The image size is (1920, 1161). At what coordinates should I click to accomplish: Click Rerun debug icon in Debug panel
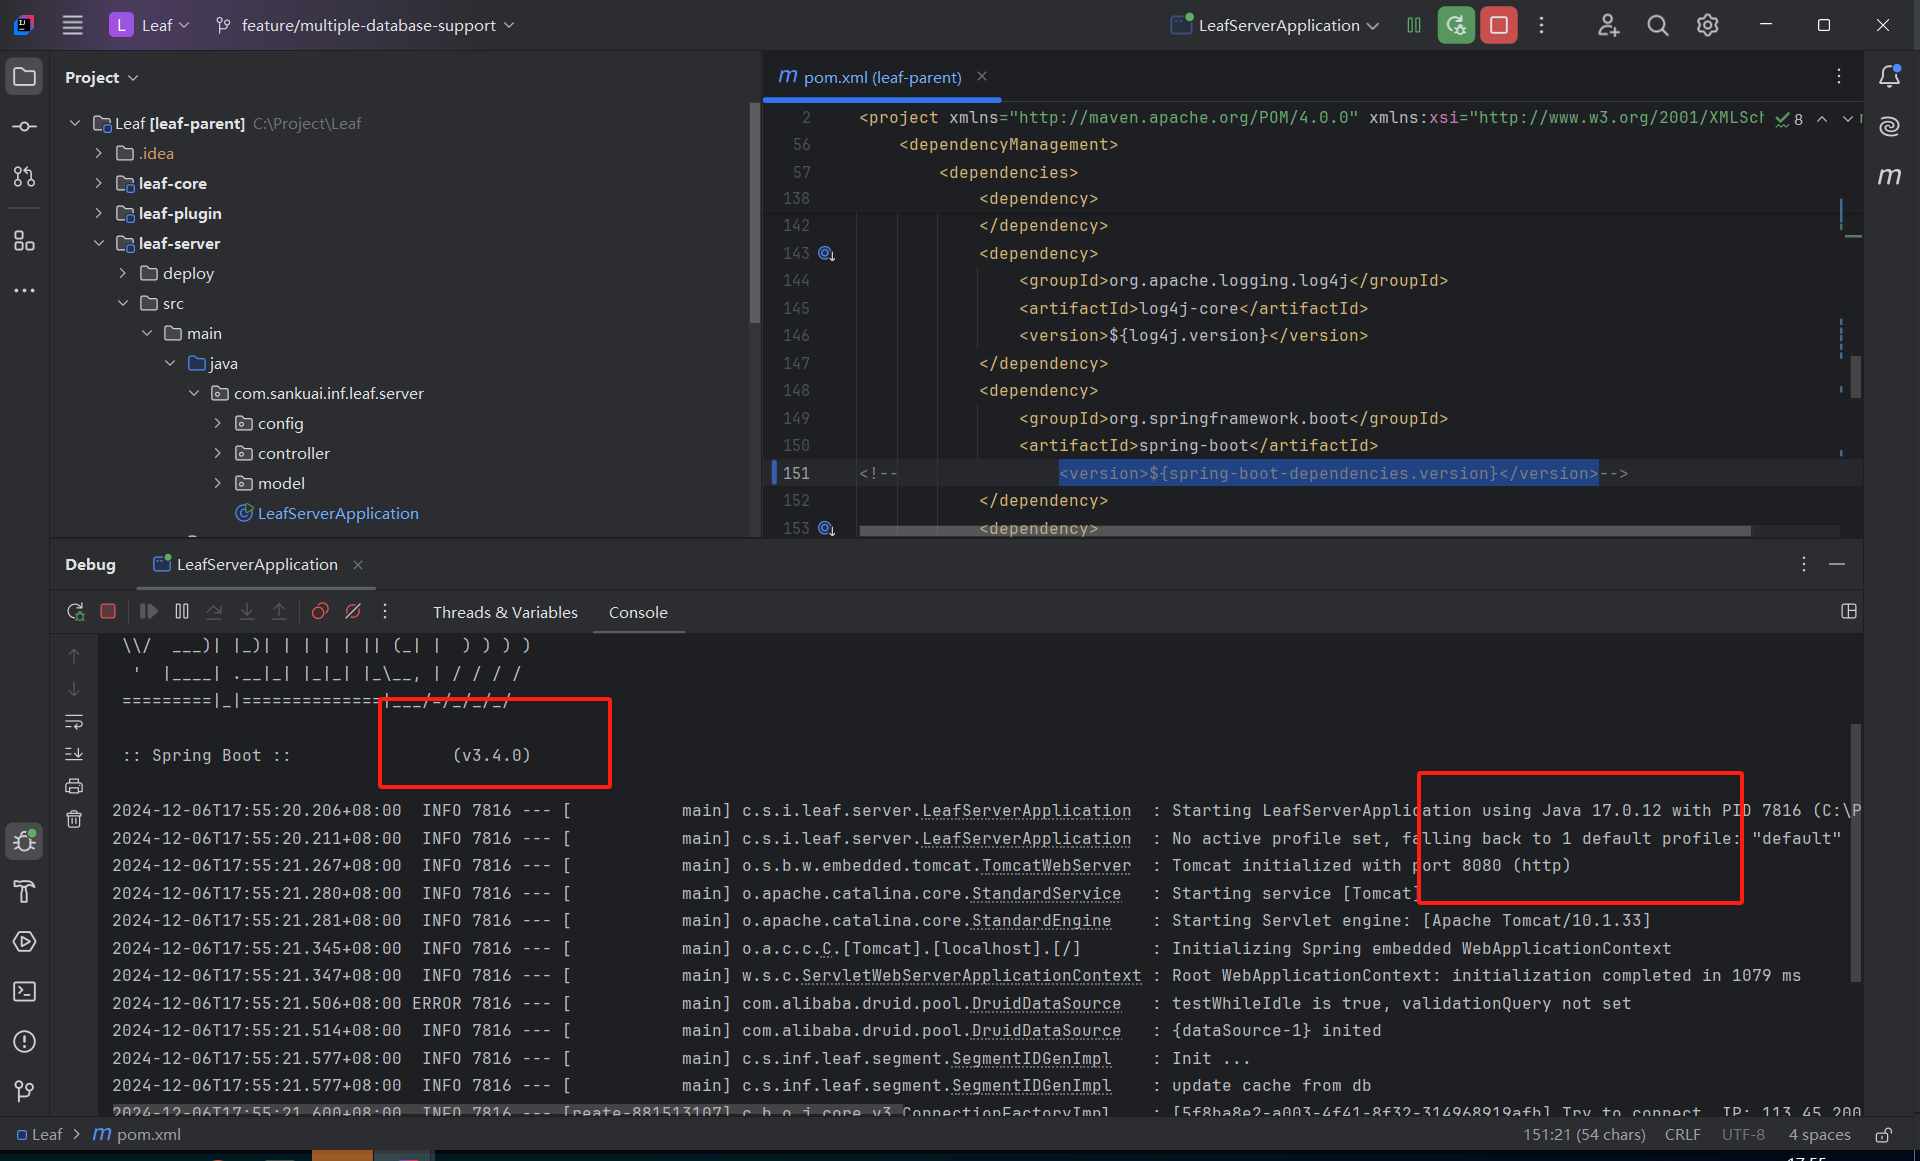point(75,611)
